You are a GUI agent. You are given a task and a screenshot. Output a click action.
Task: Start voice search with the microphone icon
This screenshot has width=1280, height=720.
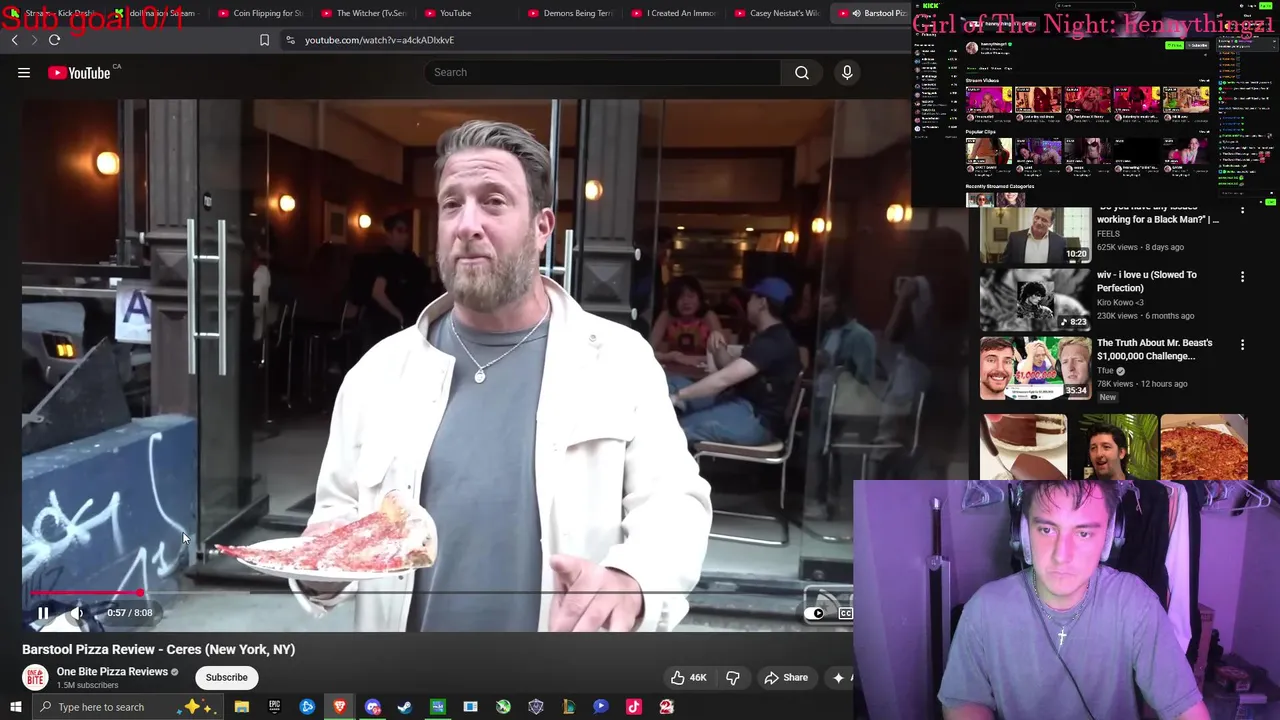847,72
